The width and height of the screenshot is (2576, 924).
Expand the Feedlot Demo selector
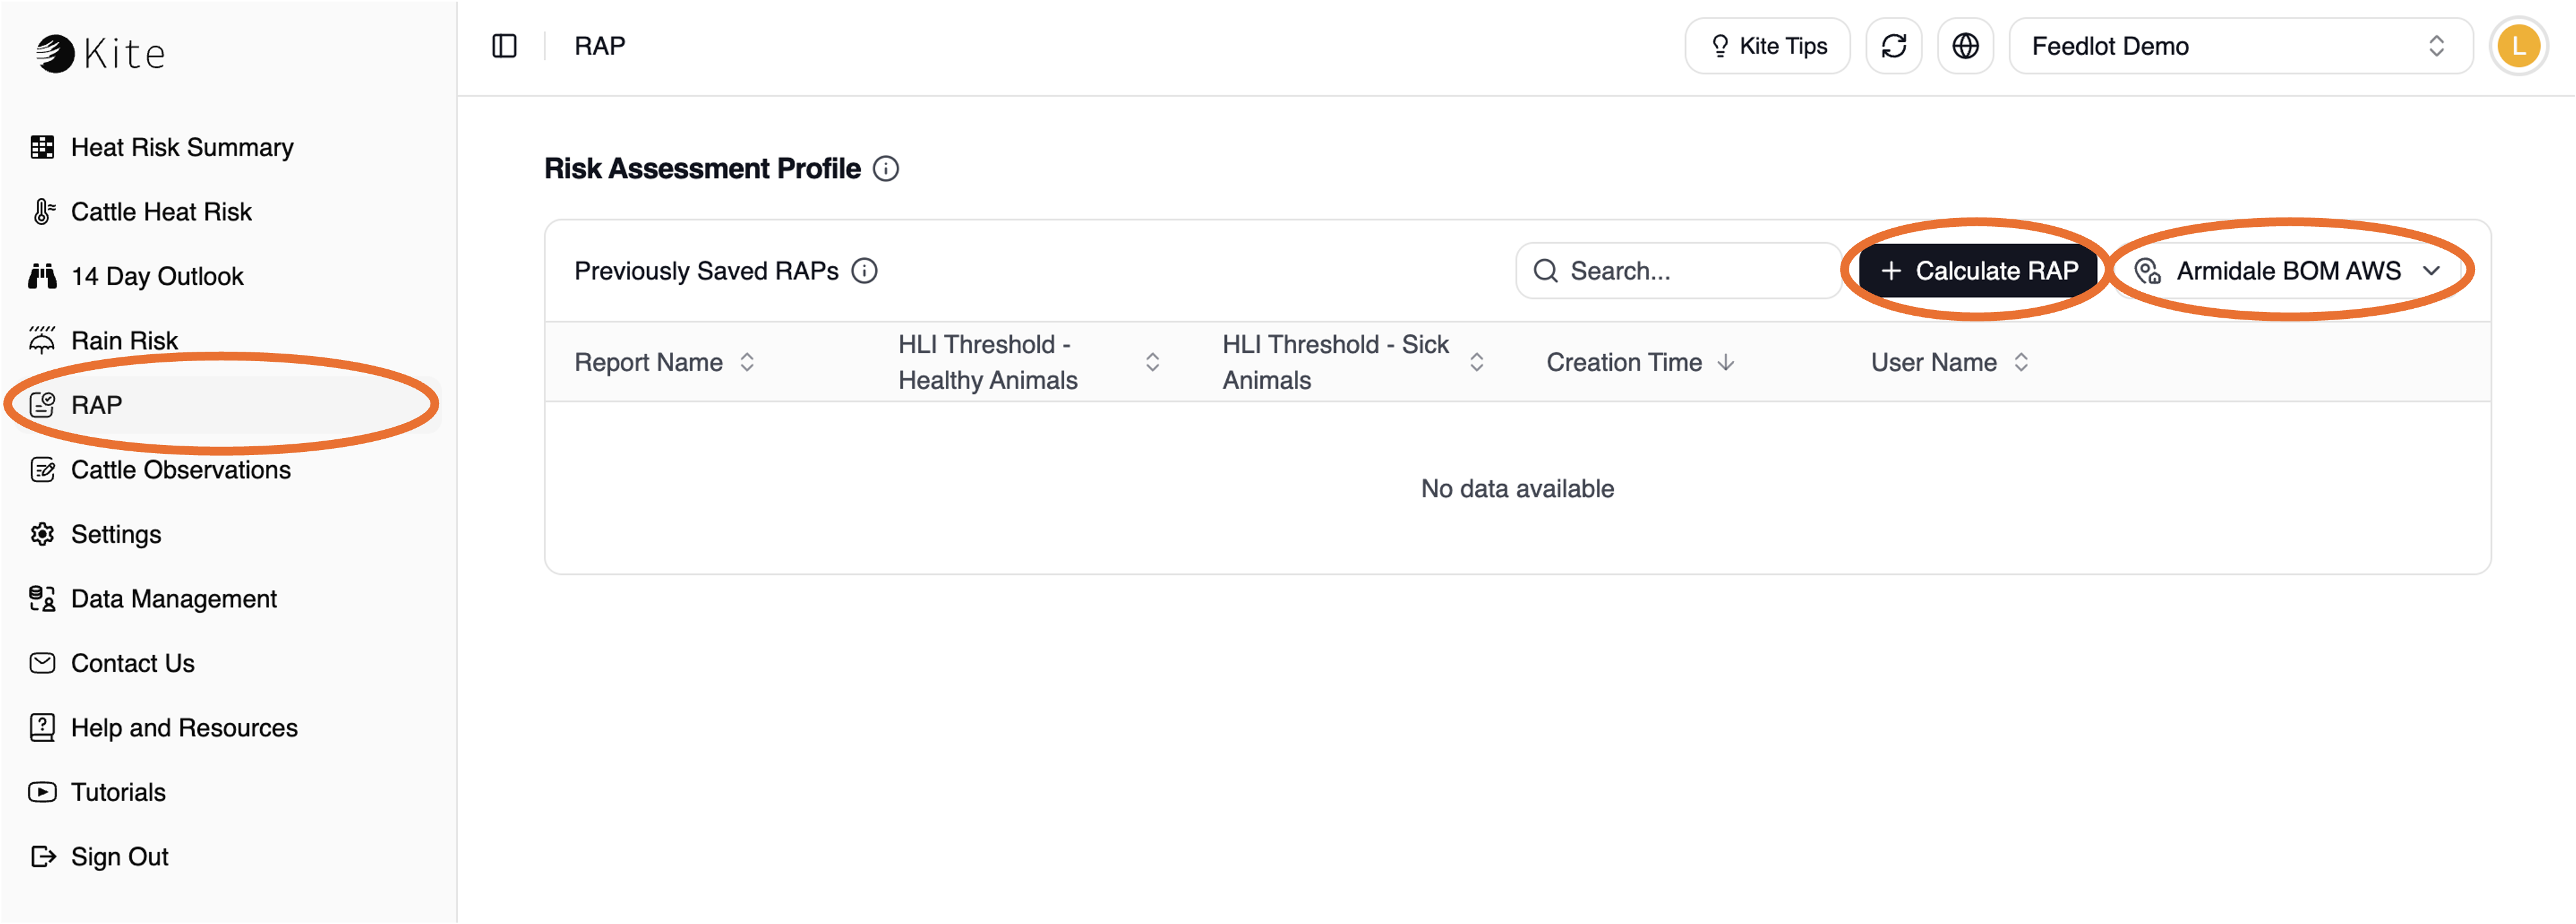click(2240, 46)
